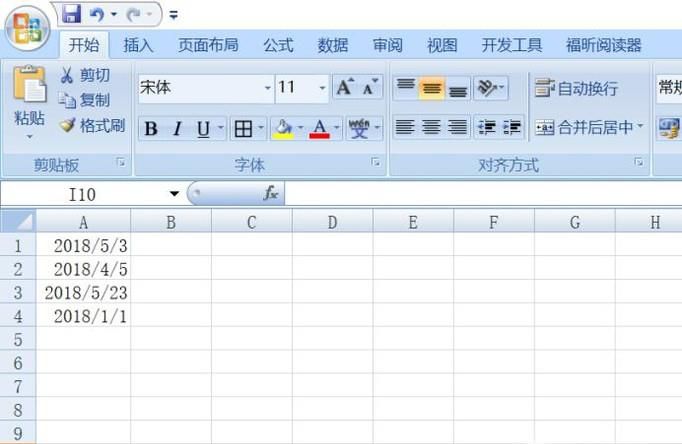Image resolution: width=682 pixels, height=444 pixels.
Task: Increase the indent level
Action: (512, 127)
